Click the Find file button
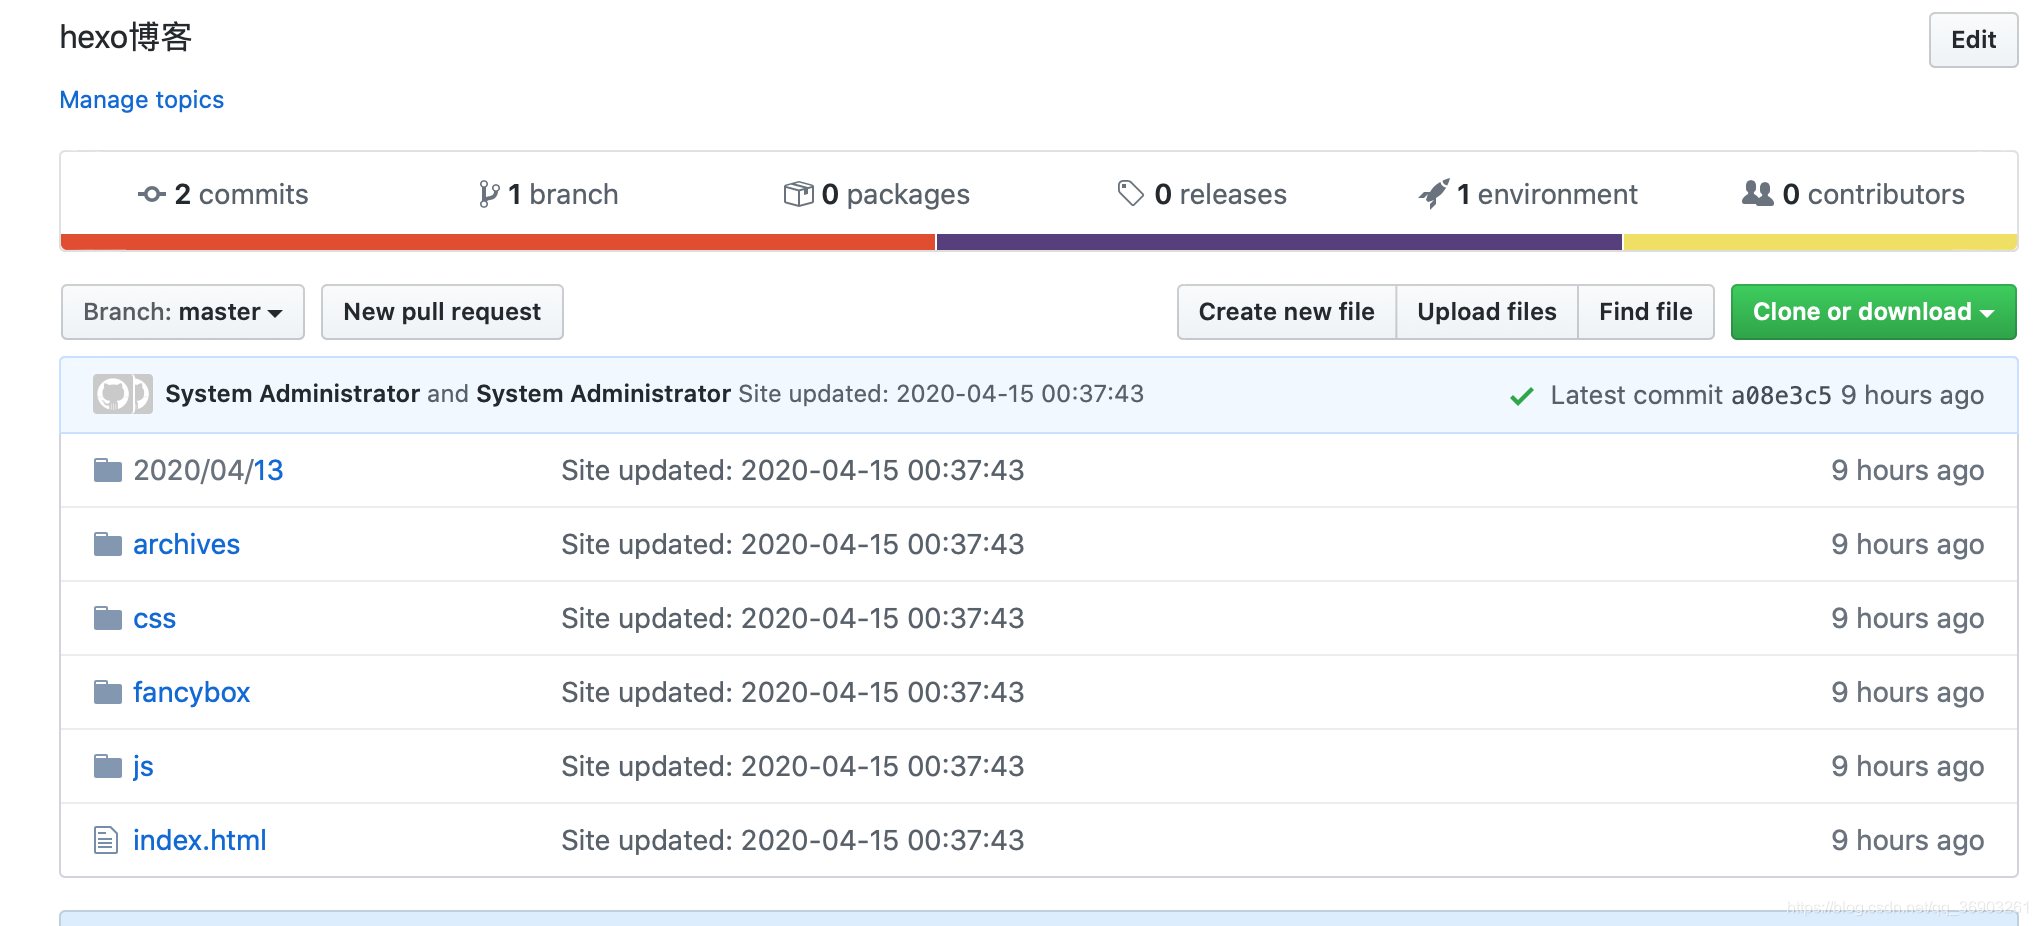2038x926 pixels. click(1646, 312)
